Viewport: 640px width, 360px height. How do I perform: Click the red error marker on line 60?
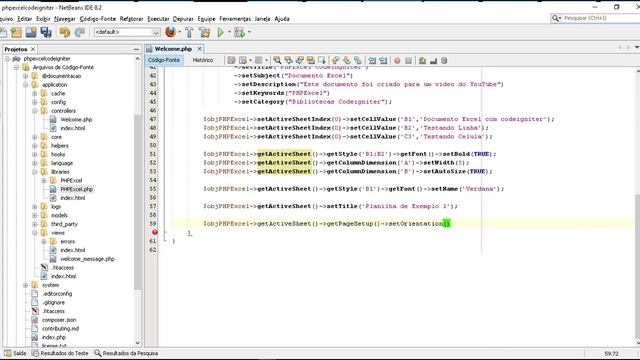(155, 232)
